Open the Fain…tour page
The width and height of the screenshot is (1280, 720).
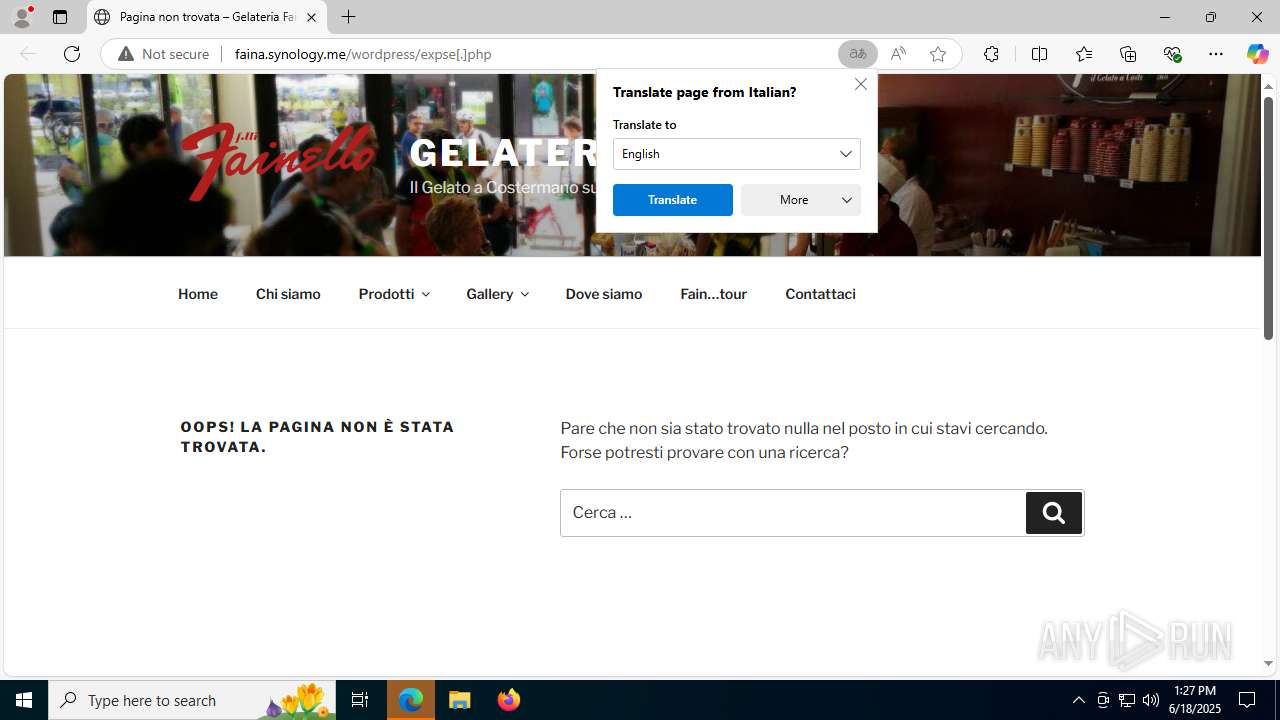(x=713, y=294)
